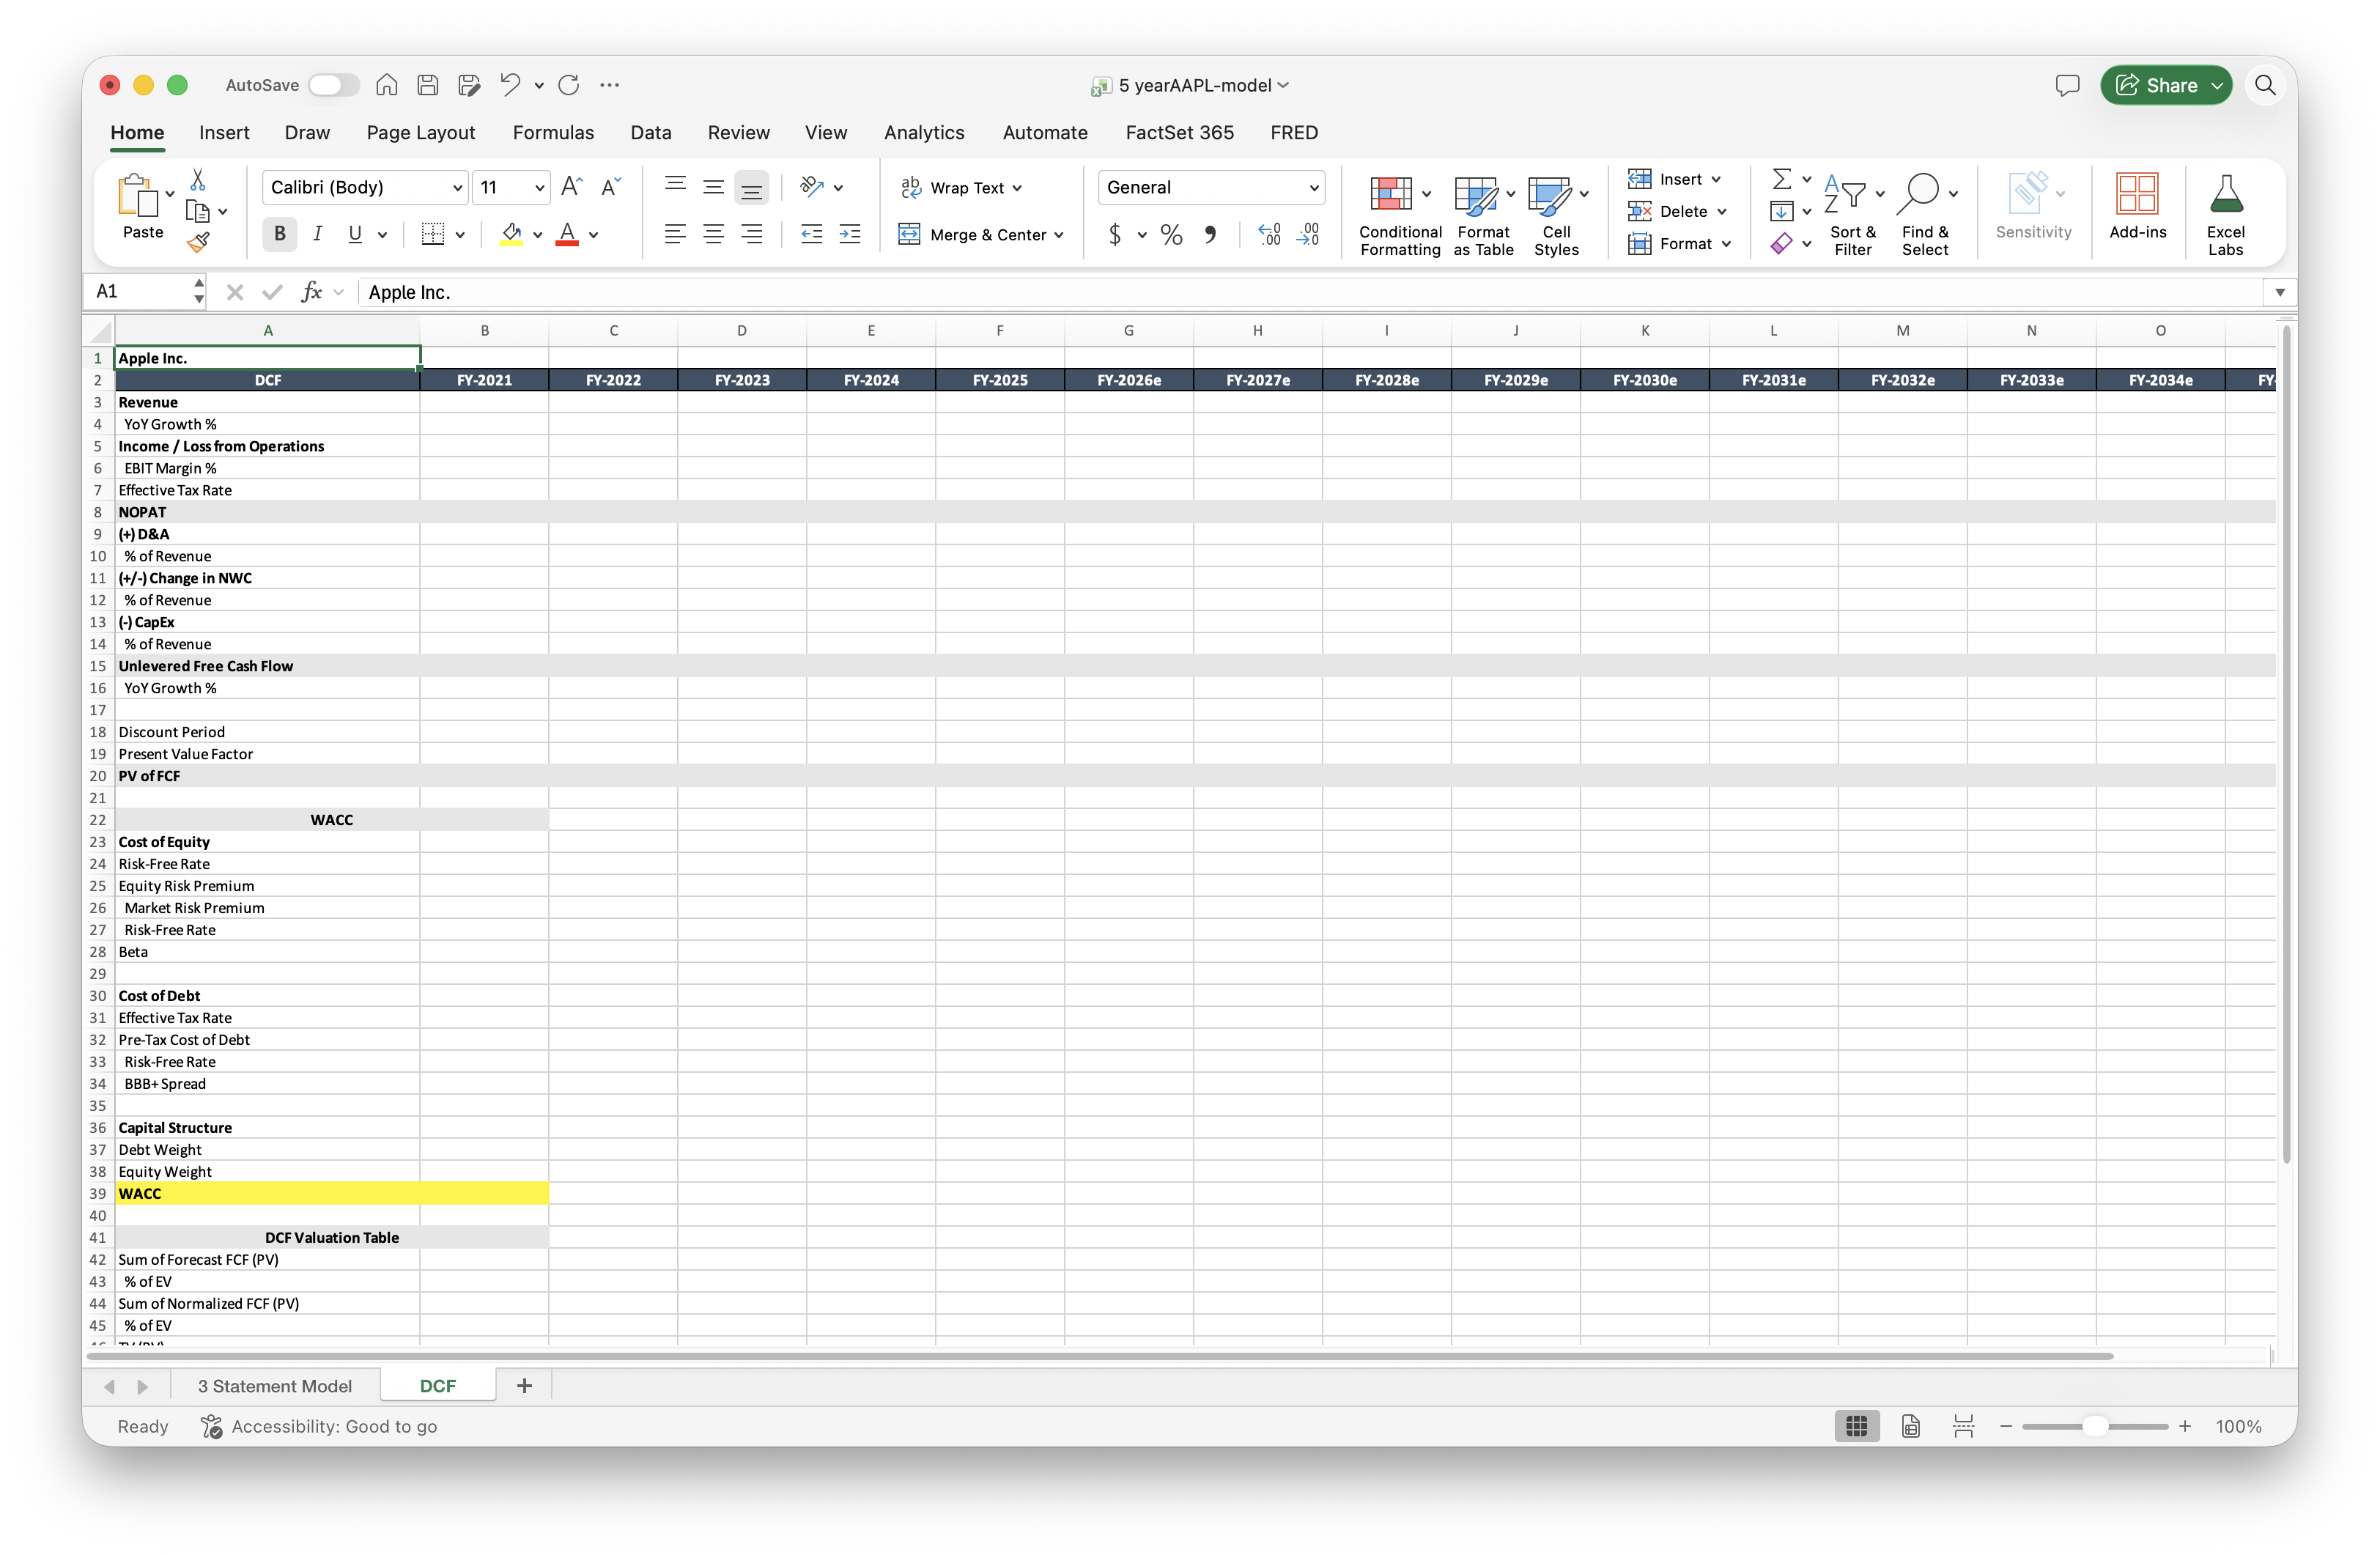Click Align Left icon
2380x1555 pixels.
[675, 234]
